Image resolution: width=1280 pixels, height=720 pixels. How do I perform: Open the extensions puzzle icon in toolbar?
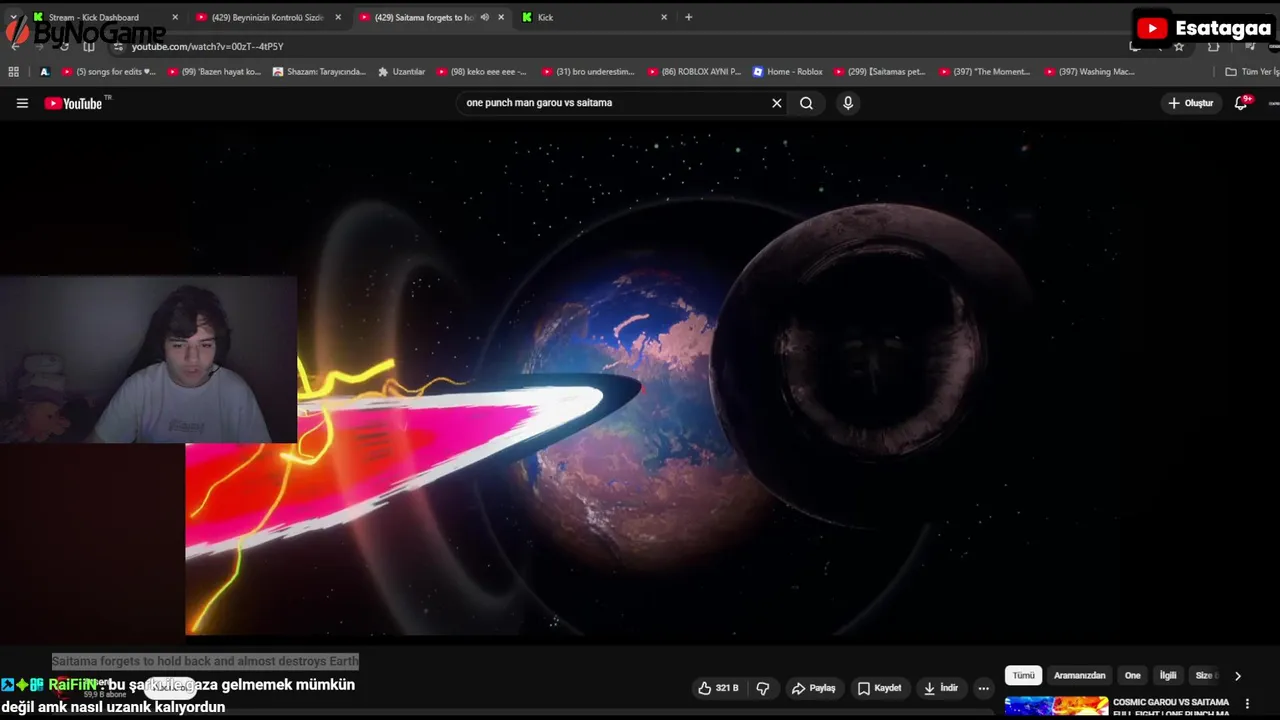1213,47
